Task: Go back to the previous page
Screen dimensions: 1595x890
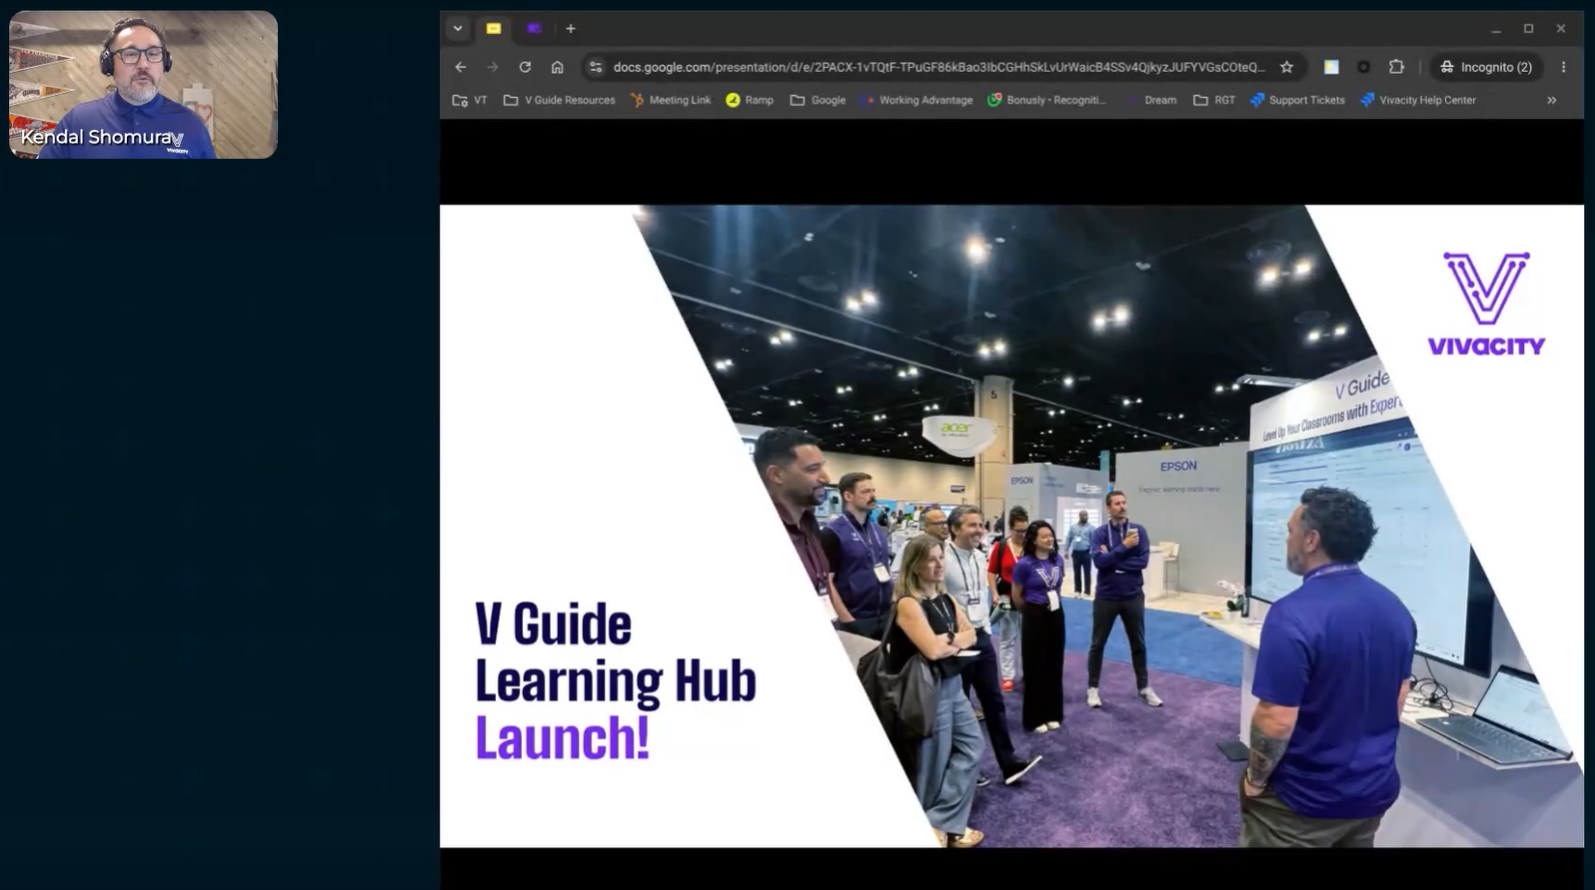Action: pos(460,67)
